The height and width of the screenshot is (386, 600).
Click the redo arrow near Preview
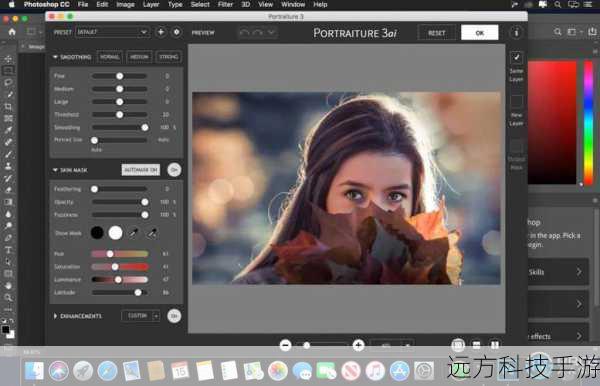coord(258,33)
